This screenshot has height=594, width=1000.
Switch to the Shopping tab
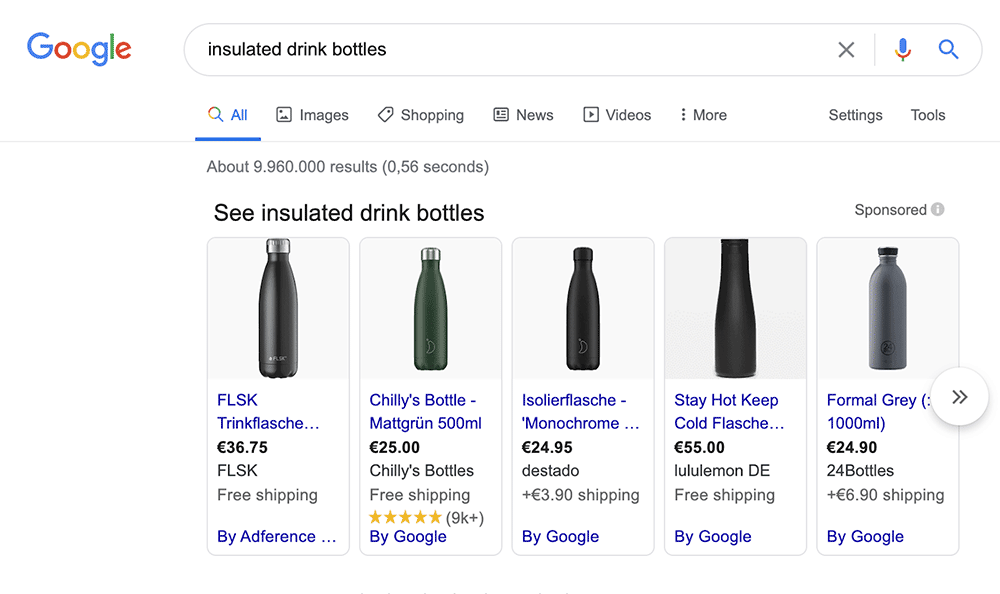(x=420, y=115)
